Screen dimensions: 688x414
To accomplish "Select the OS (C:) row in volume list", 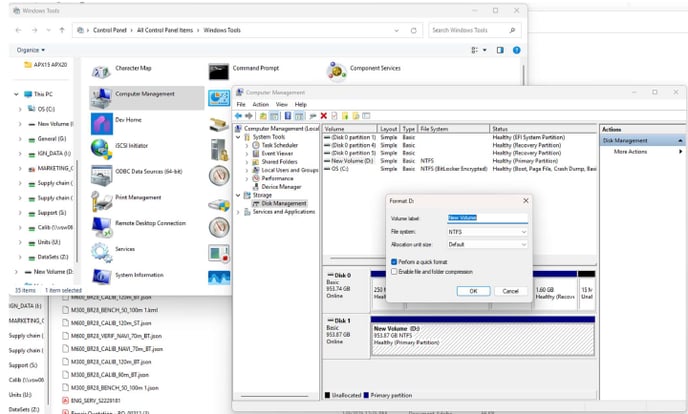I will (x=459, y=169).
